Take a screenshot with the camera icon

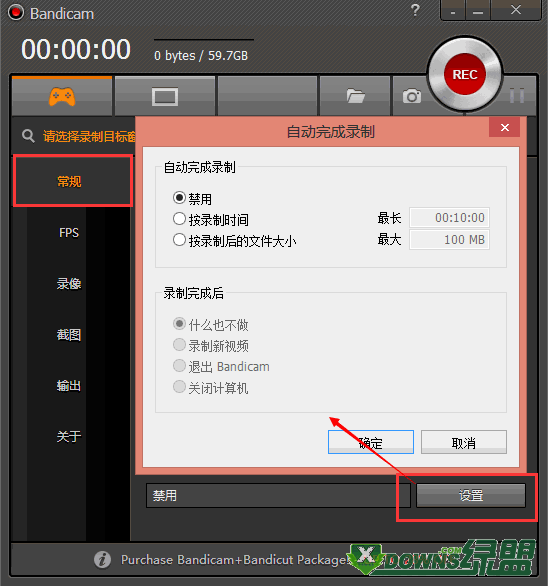point(412,96)
